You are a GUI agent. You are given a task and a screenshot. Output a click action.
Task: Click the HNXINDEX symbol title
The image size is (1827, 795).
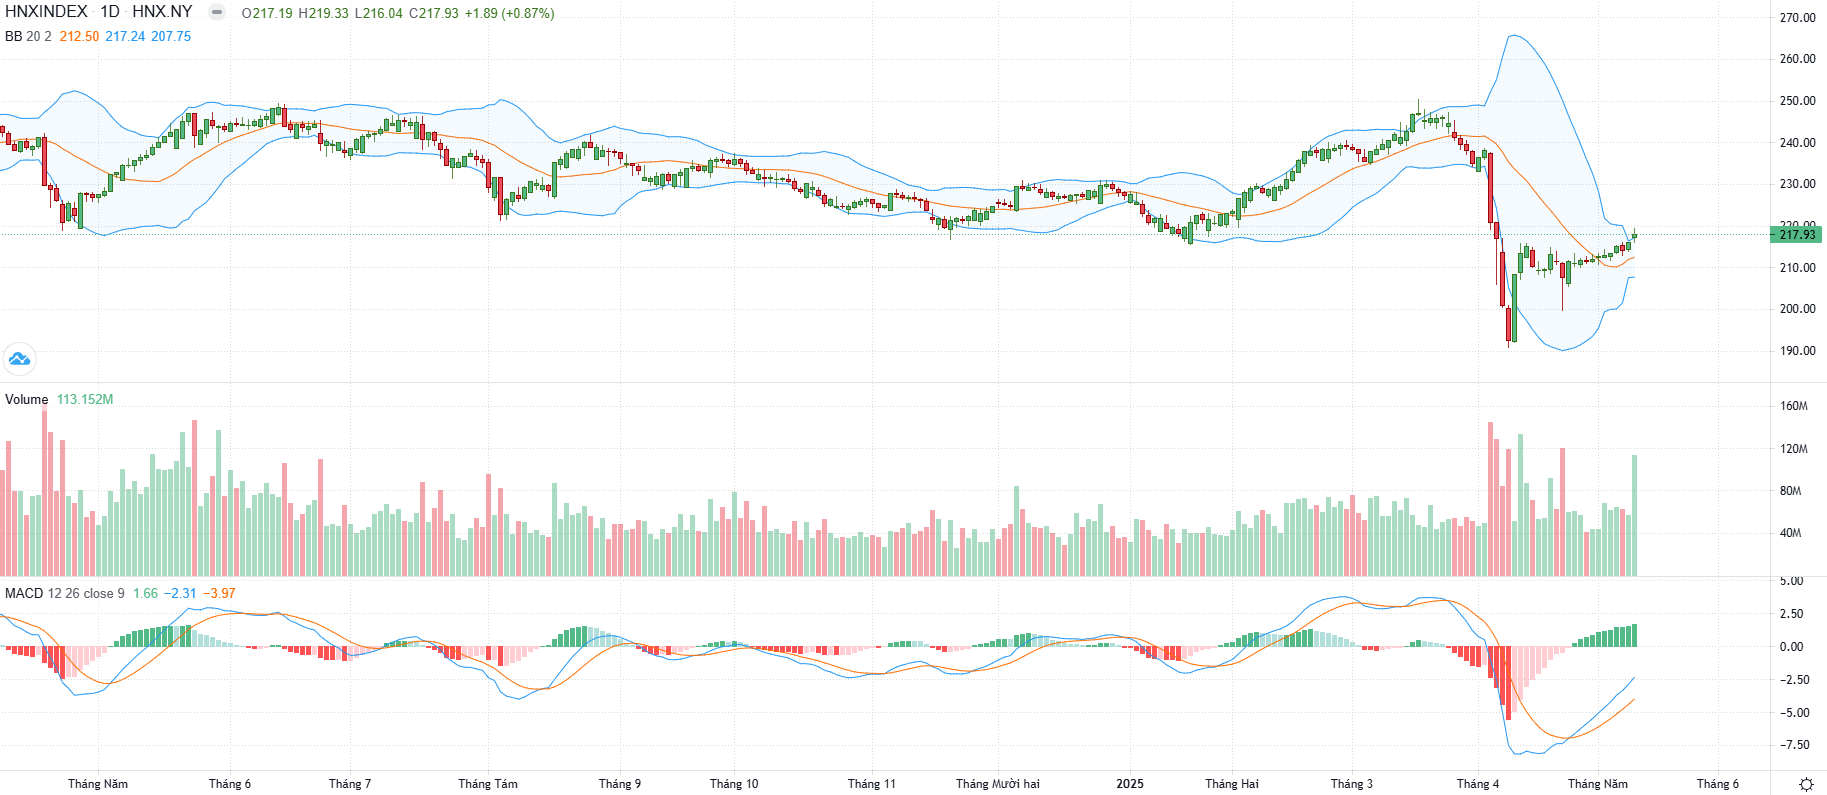[x=46, y=12]
